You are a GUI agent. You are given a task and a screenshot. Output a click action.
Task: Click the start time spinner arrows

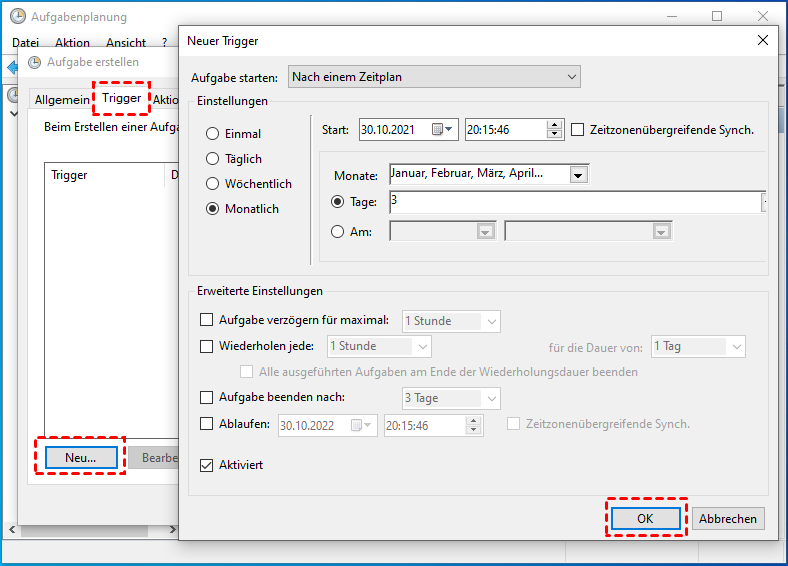click(x=555, y=129)
